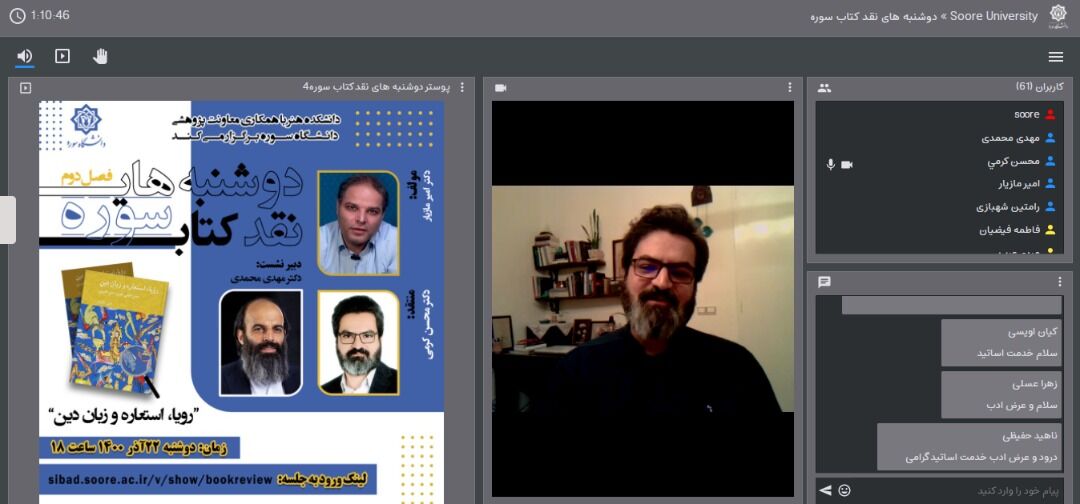Click the media play icon in toolbar
Image resolution: width=1080 pixels, height=504 pixels.
pyautogui.click(x=62, y=56)
